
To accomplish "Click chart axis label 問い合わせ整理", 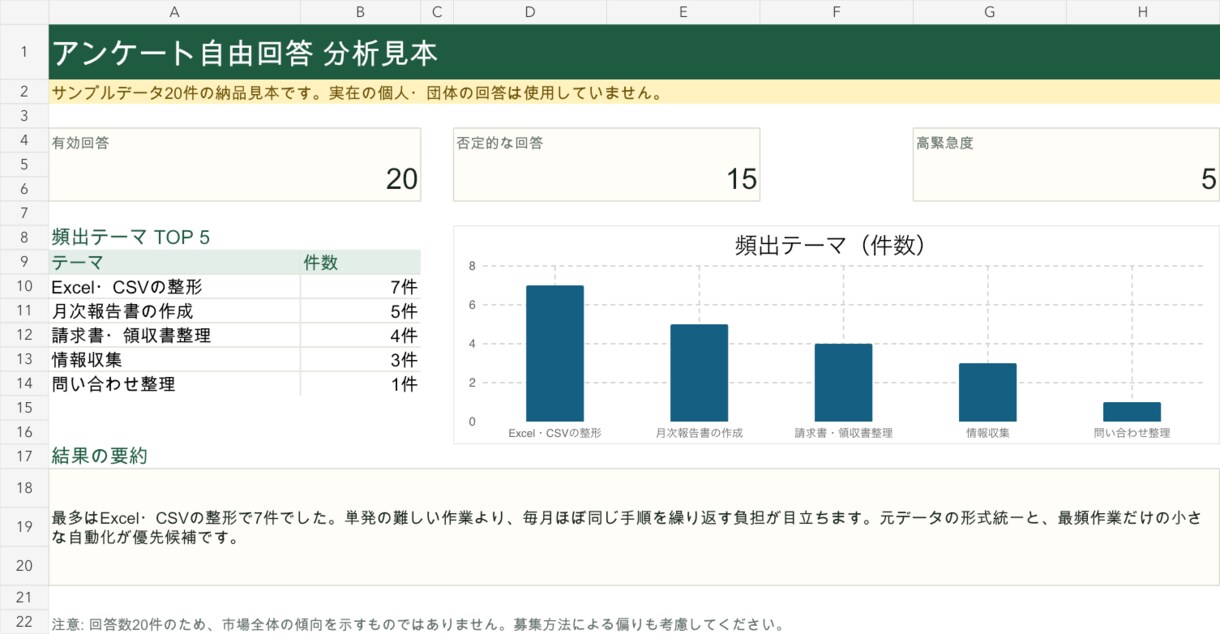I will click(1132, 433).
